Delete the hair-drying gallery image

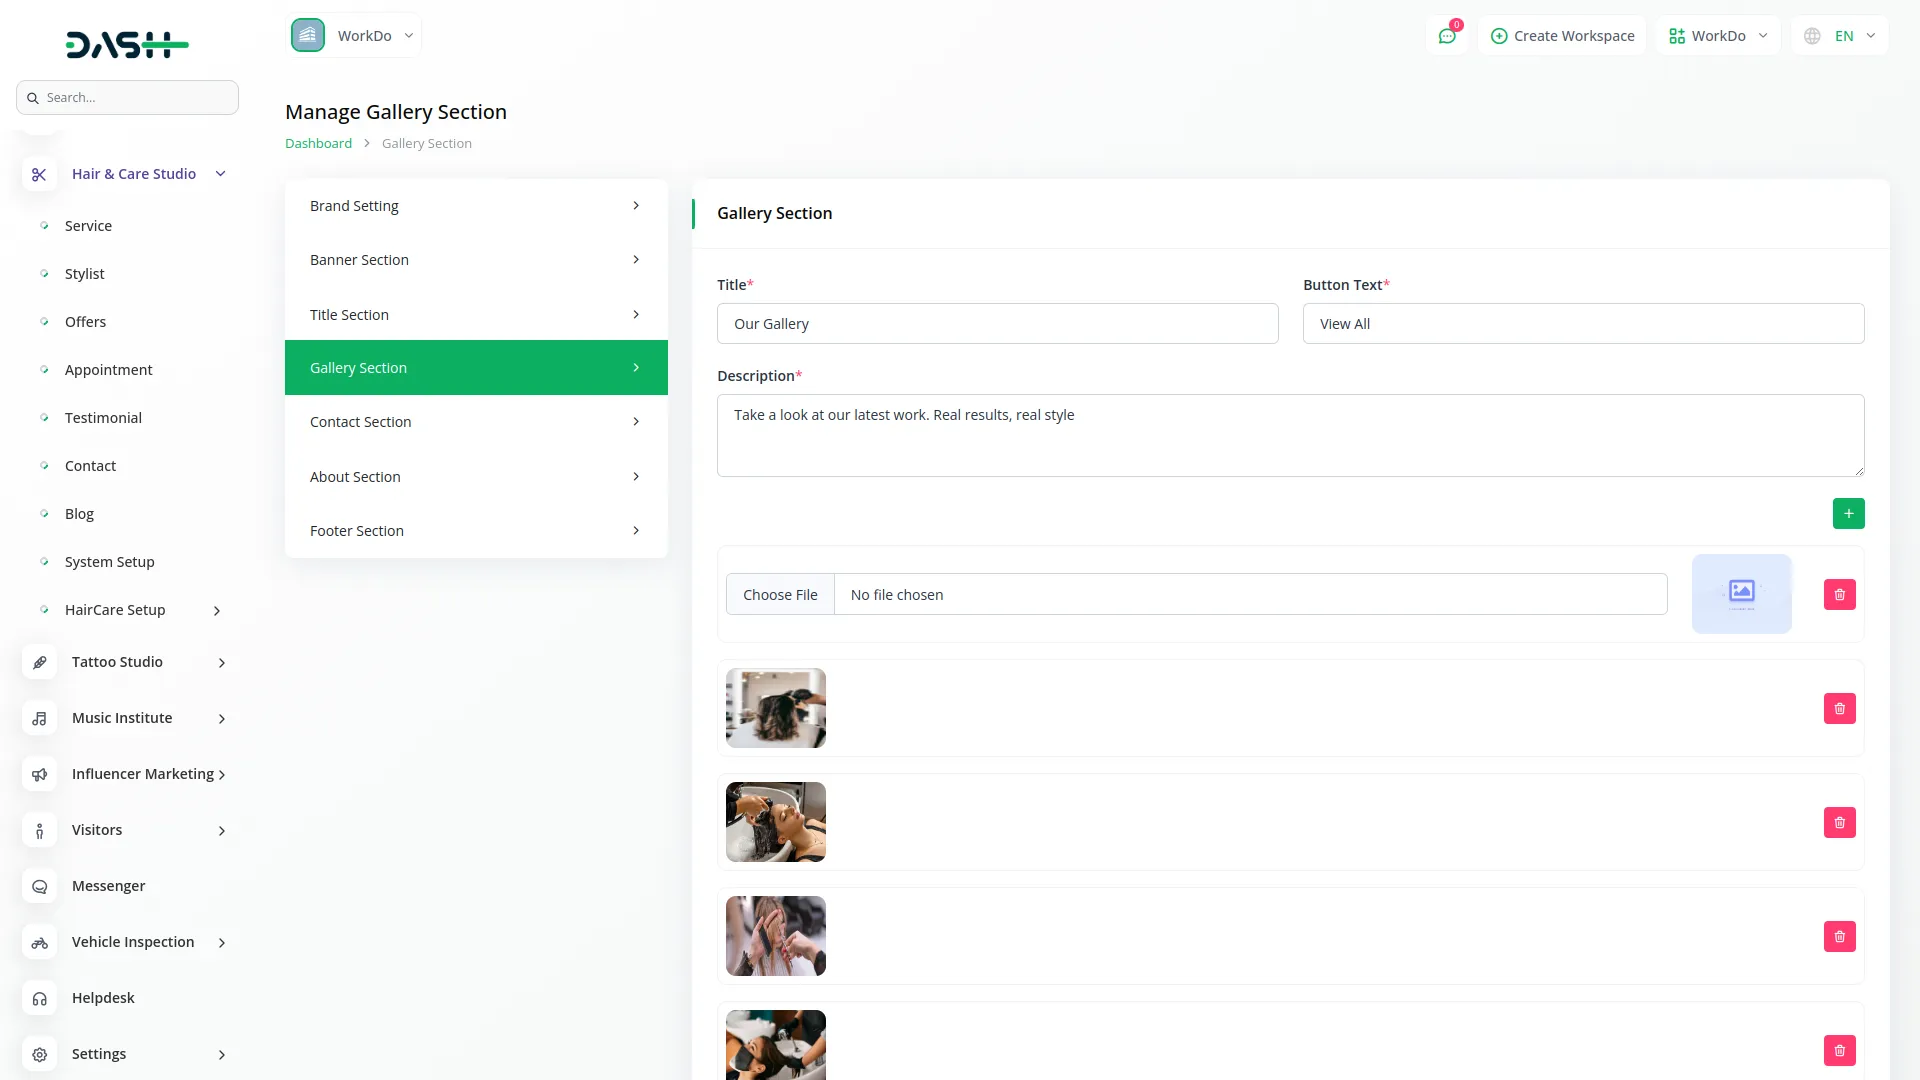click(1839, 708)
